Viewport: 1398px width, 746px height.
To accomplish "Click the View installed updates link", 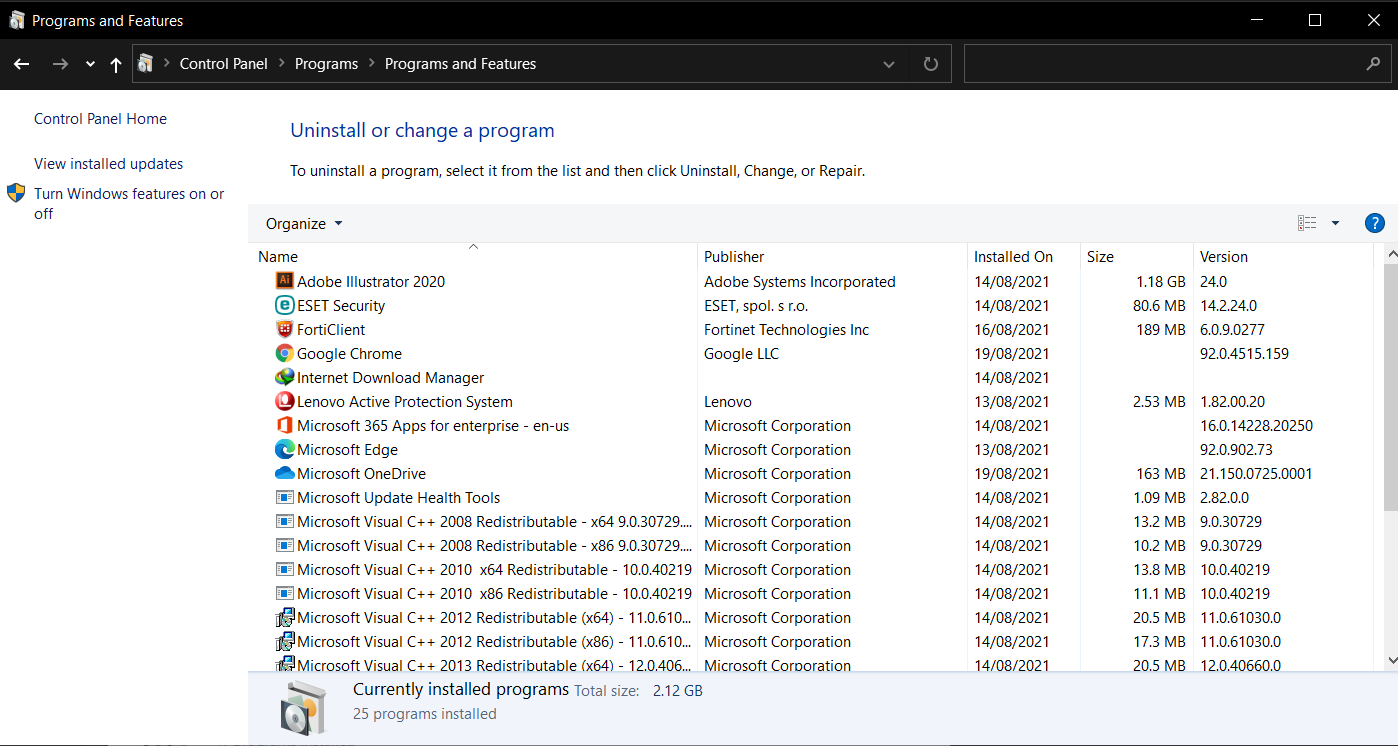I will (108, 163).
